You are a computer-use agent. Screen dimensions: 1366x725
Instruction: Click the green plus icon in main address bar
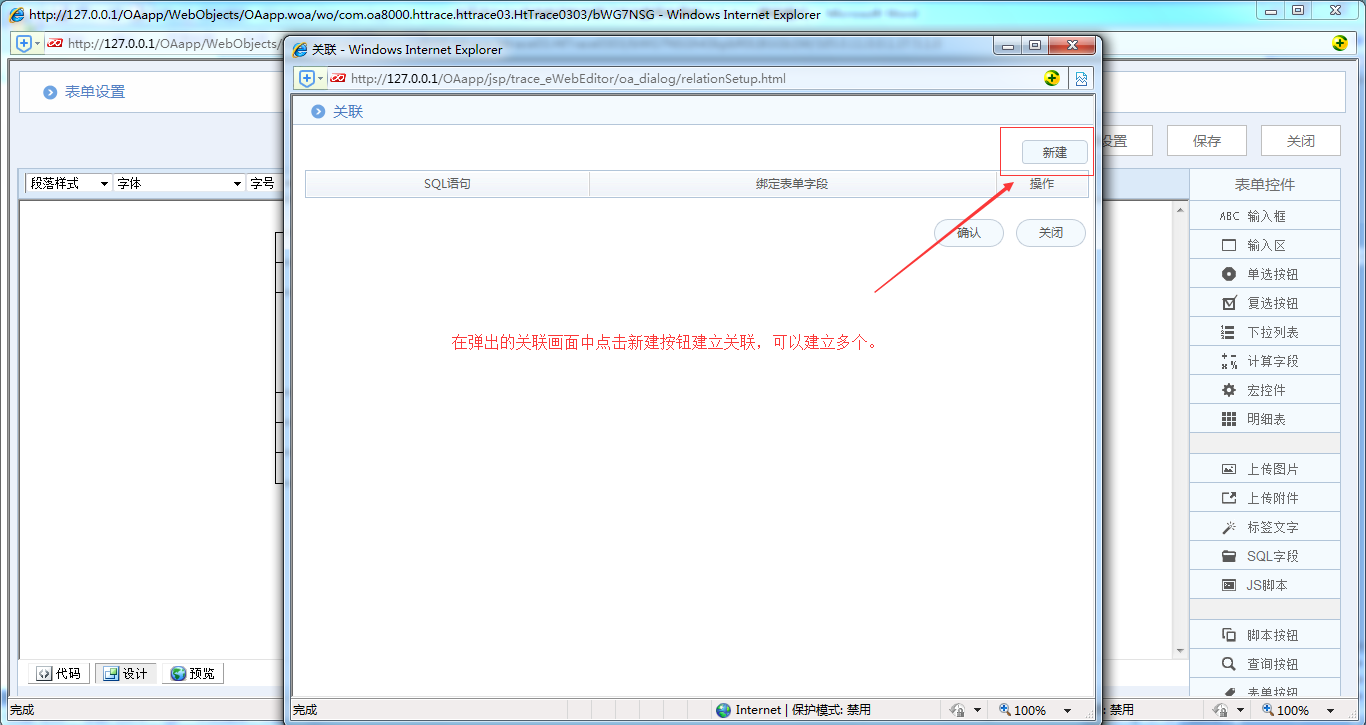coord(1339,43)
